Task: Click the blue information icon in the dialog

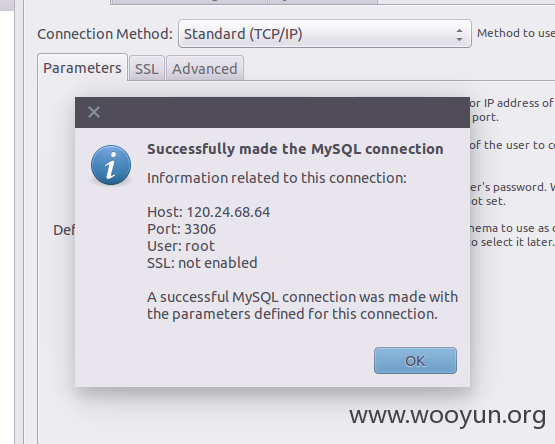Action: (x=111, y=165)
